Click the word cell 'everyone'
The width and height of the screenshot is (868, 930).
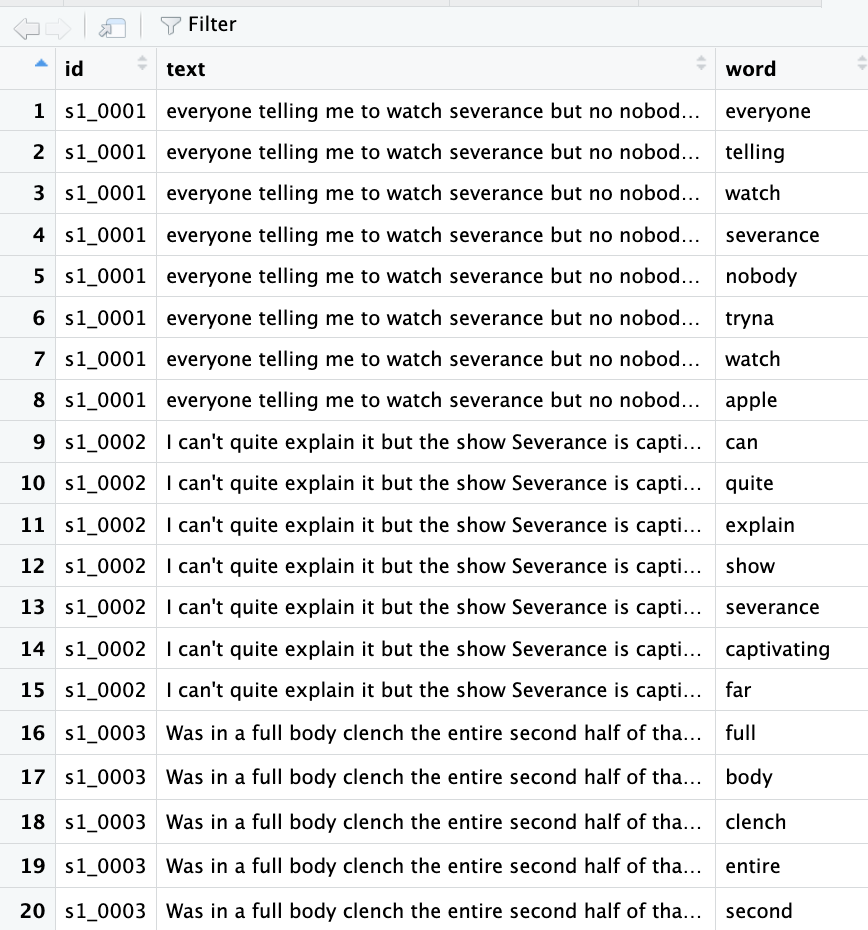(x=768, y=111)
